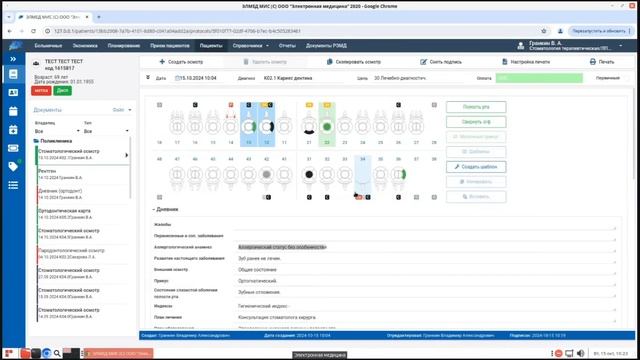
Task: Open the calendar-with-plus icon in sidebar
Action: point(13,130)
